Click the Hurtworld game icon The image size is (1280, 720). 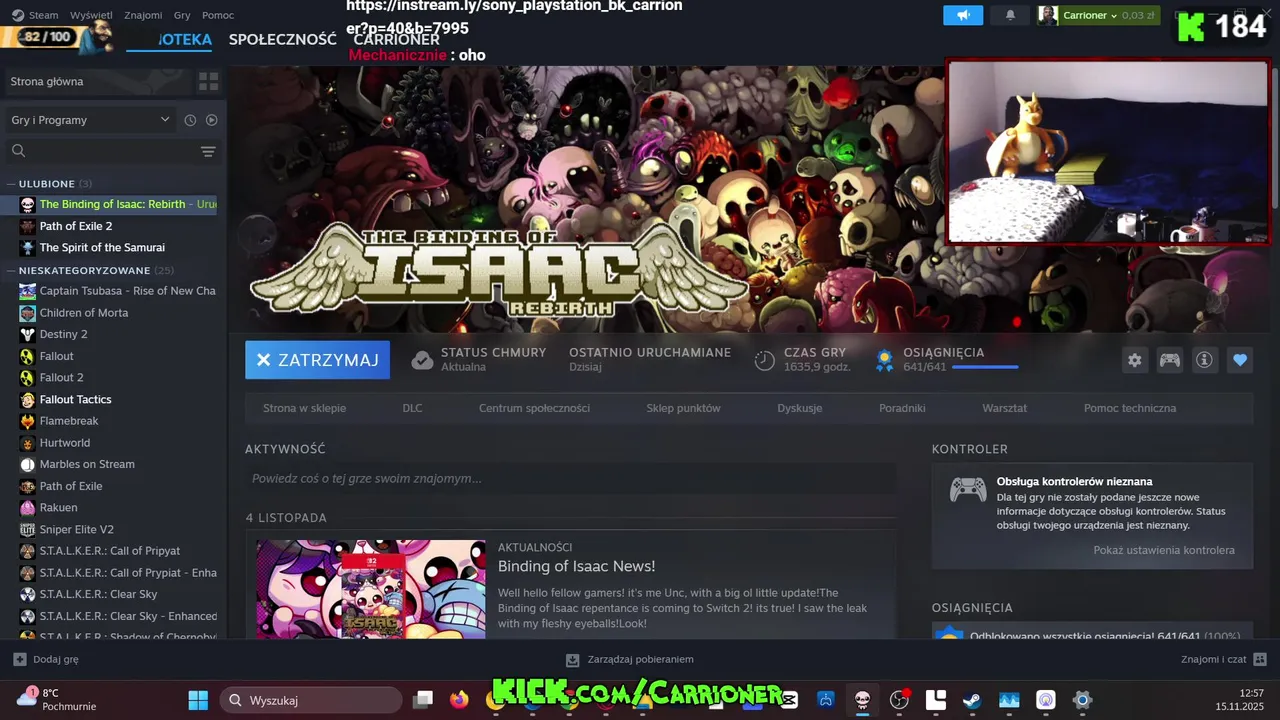[28, 443]
